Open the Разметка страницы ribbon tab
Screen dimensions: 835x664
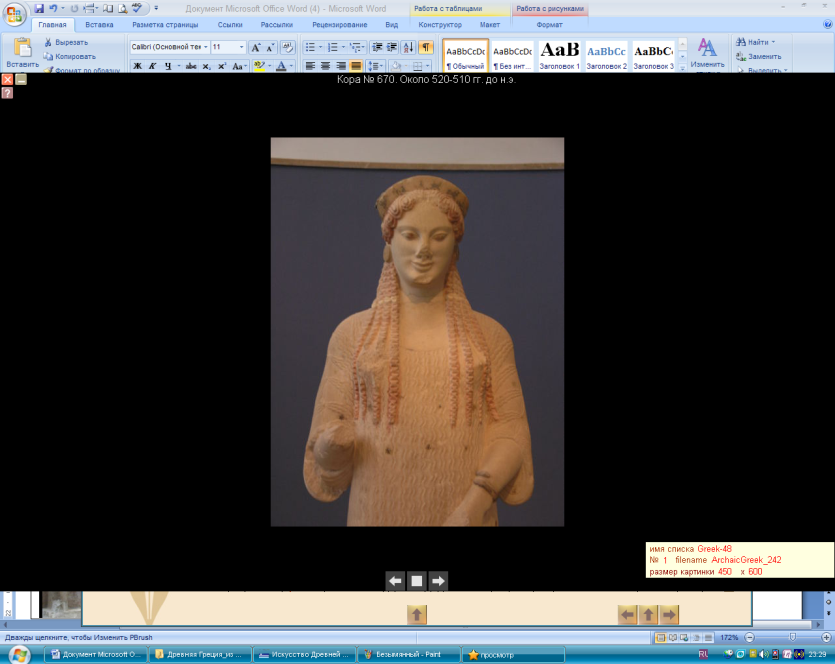tap(165, 24)
